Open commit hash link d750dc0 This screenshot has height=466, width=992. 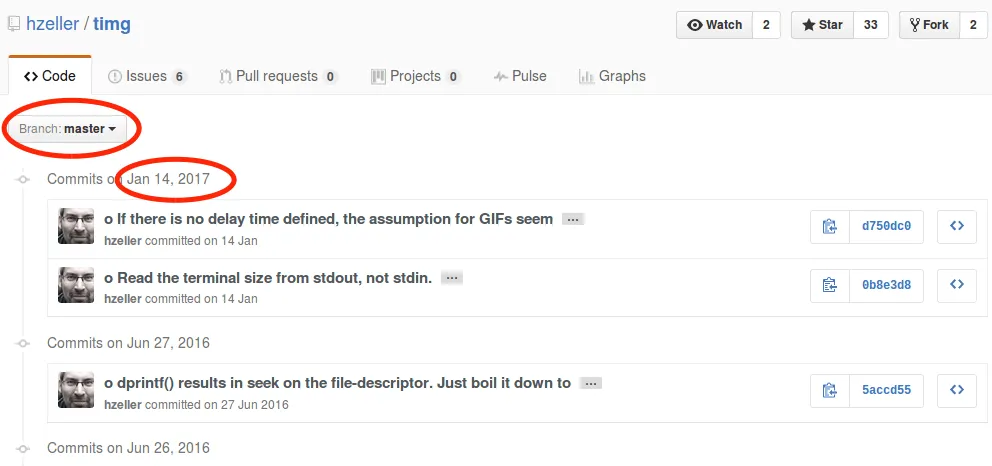886,226
